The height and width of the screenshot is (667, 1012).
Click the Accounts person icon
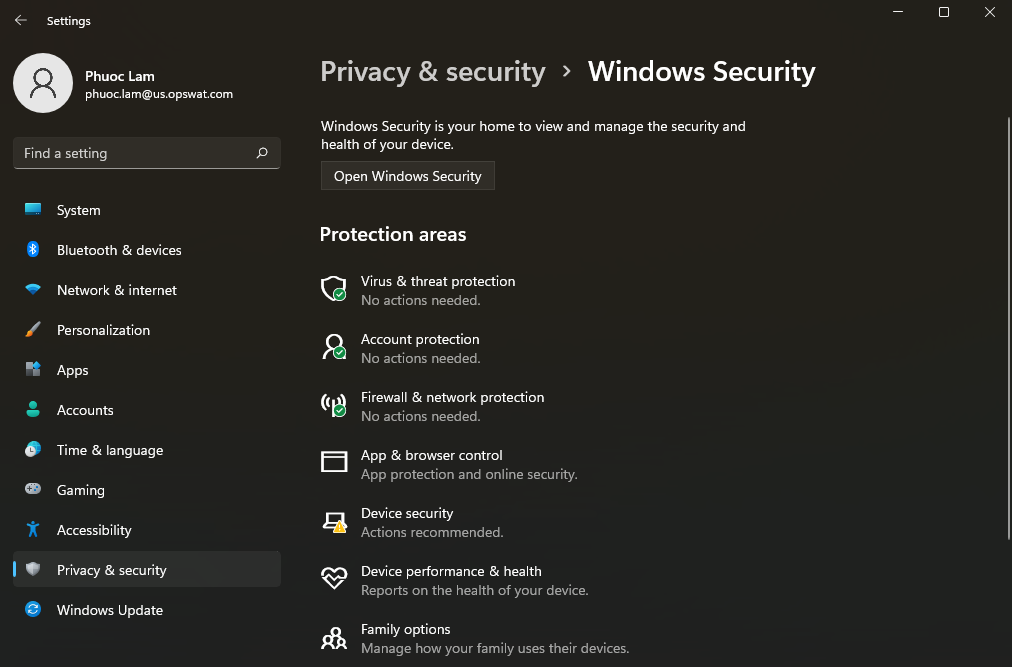coord(33,409)
